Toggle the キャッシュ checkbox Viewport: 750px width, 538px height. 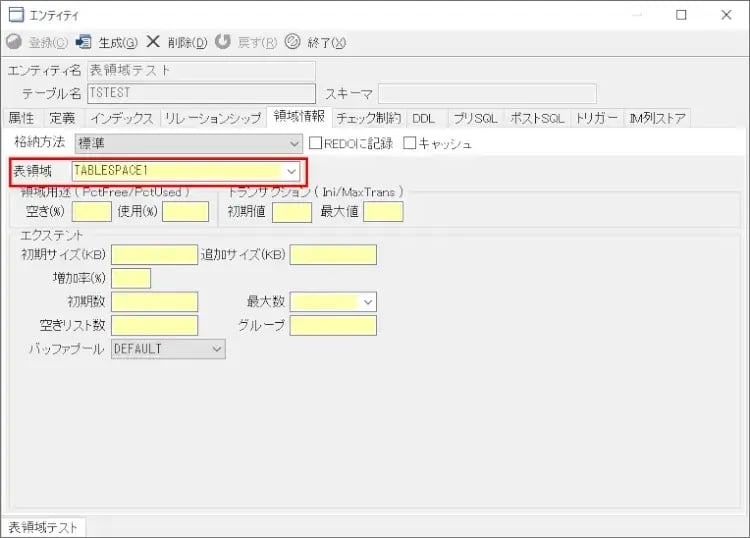(x=409, y=144)
